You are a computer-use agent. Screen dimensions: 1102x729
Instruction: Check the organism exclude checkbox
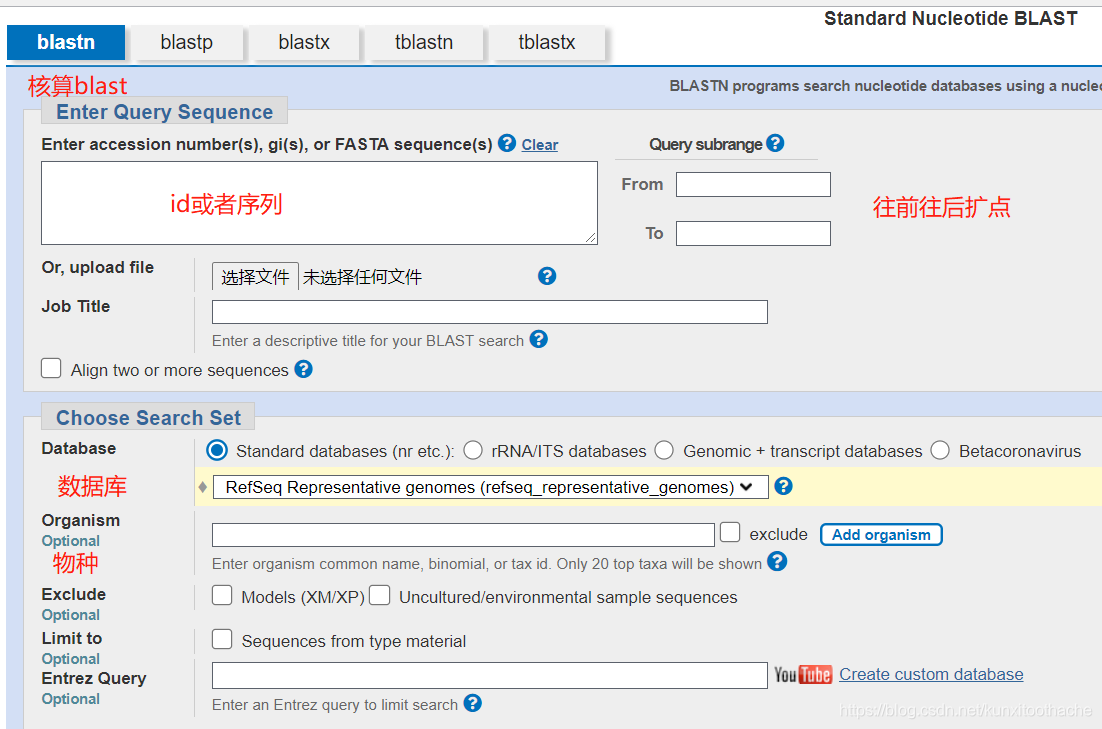pos(730,532)
